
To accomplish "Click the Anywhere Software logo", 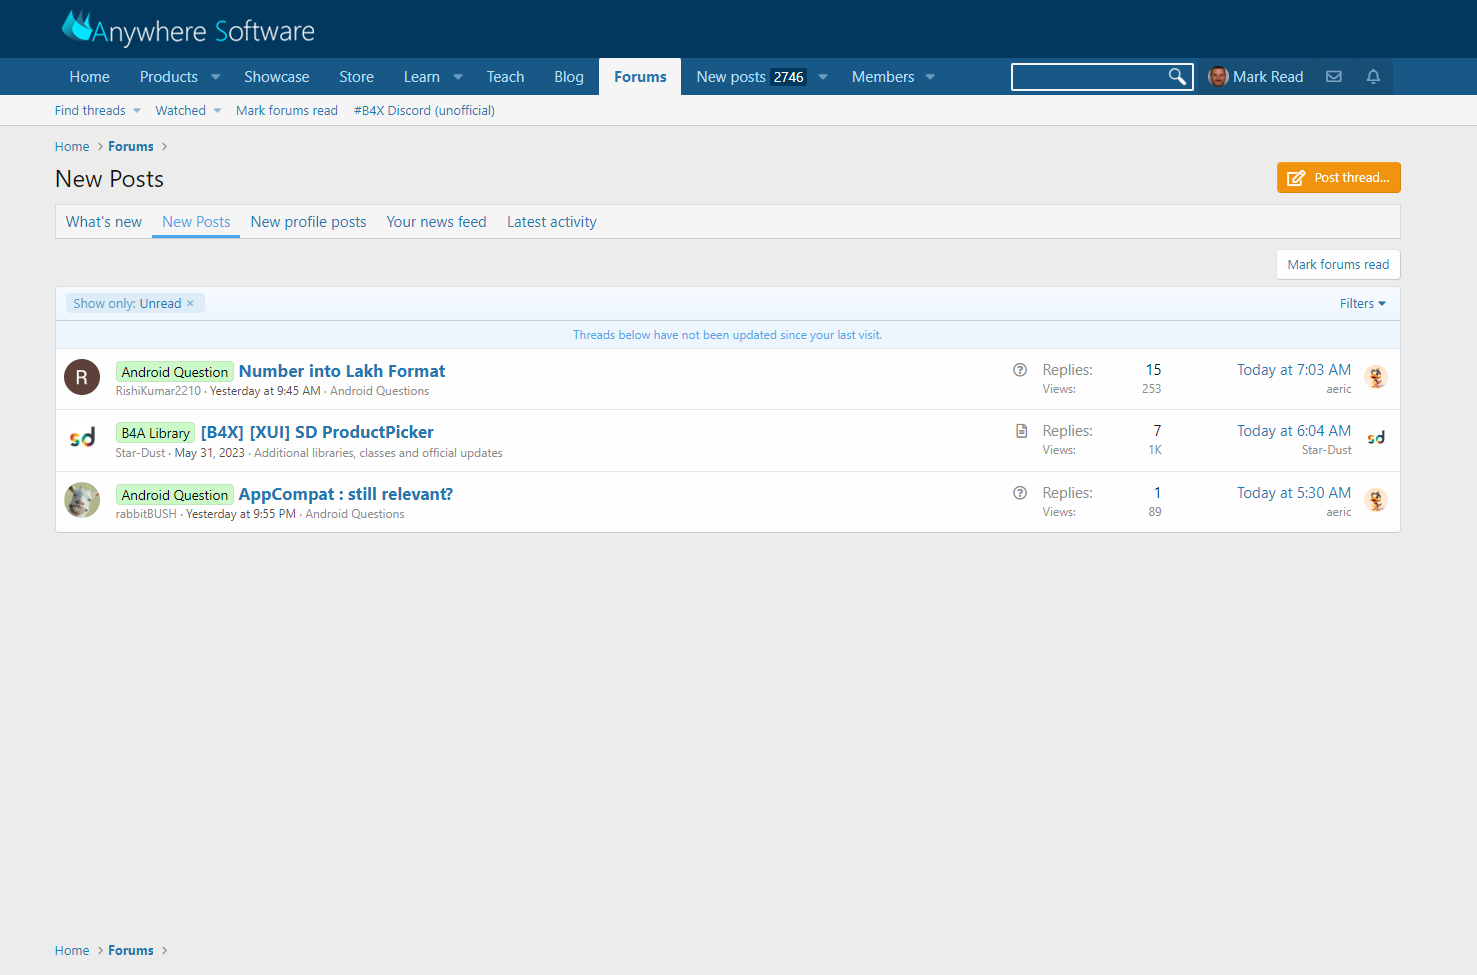I will tap(188, 29).
